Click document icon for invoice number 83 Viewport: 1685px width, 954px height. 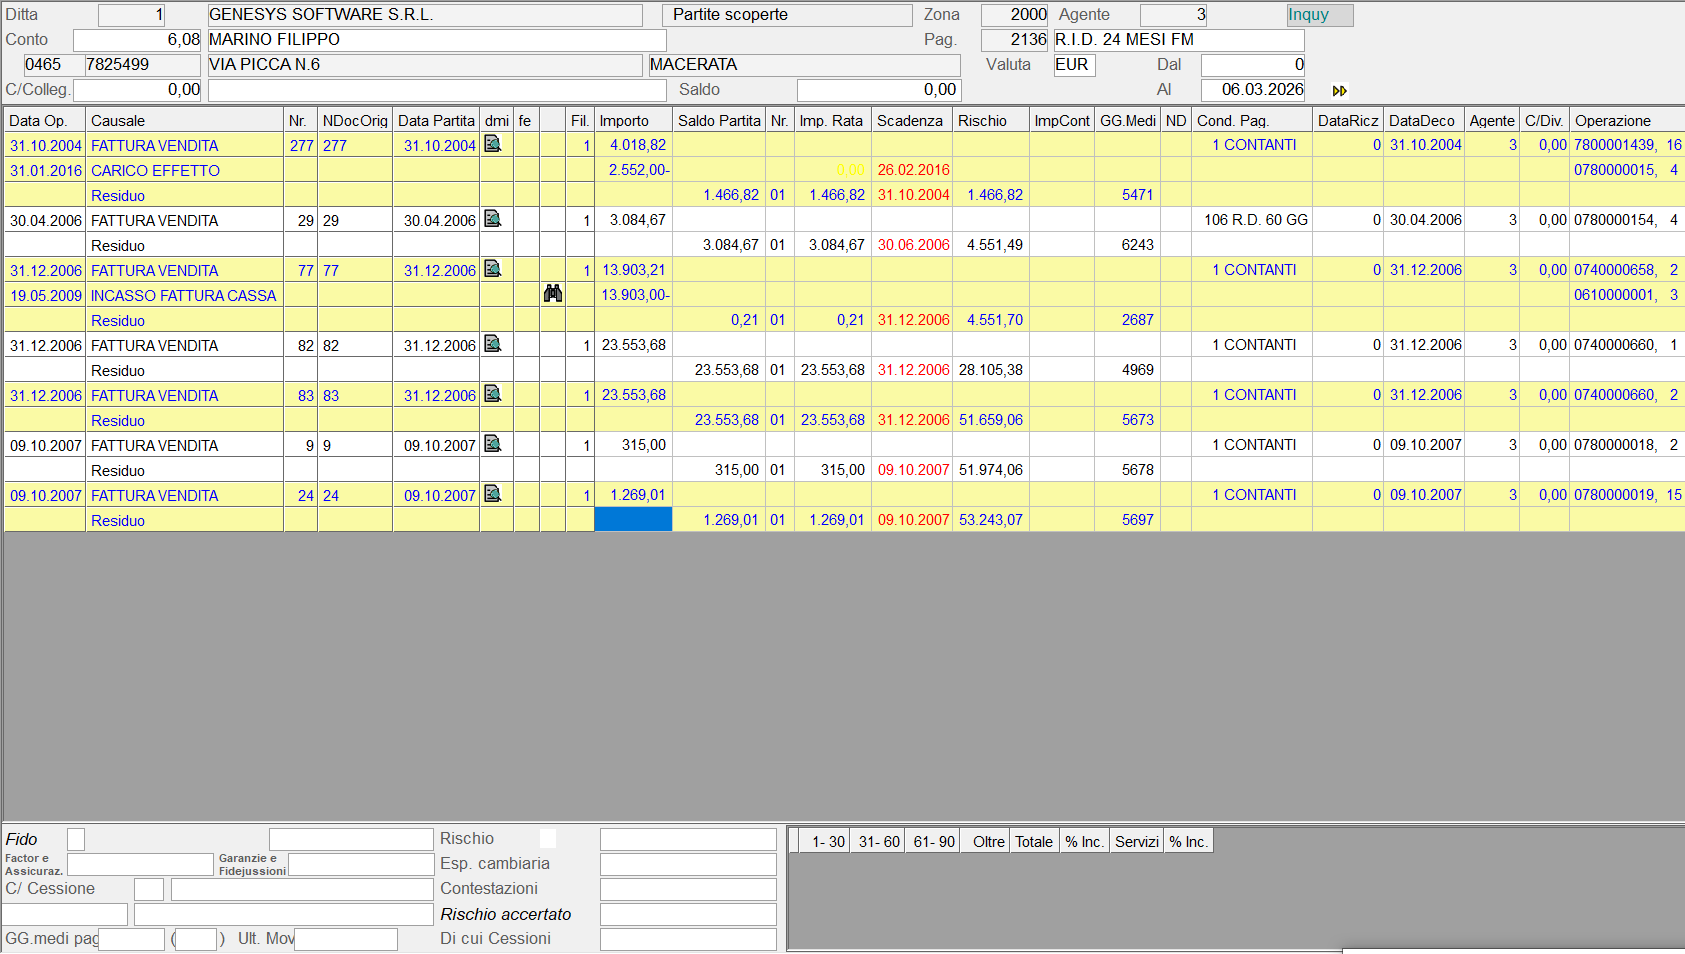[492, 394]
